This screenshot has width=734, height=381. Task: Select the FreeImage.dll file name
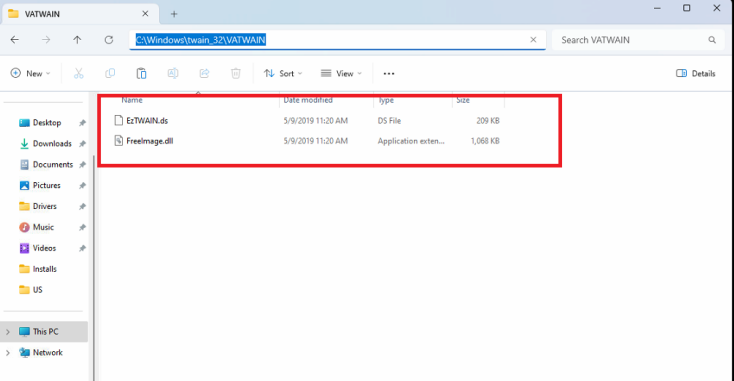pyautogui.click(x=150, y=141)
